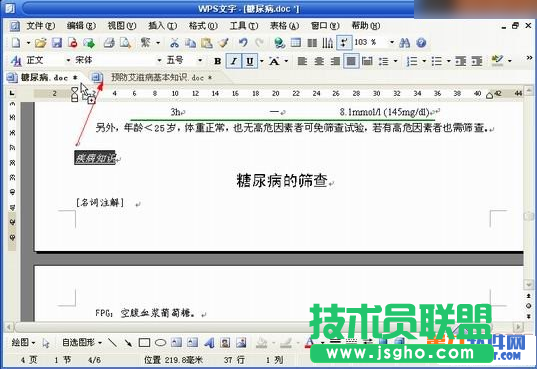Increase the paragraph indent
Image resolution: width=537 pixels, height=369 pixels.
[477, 61]
